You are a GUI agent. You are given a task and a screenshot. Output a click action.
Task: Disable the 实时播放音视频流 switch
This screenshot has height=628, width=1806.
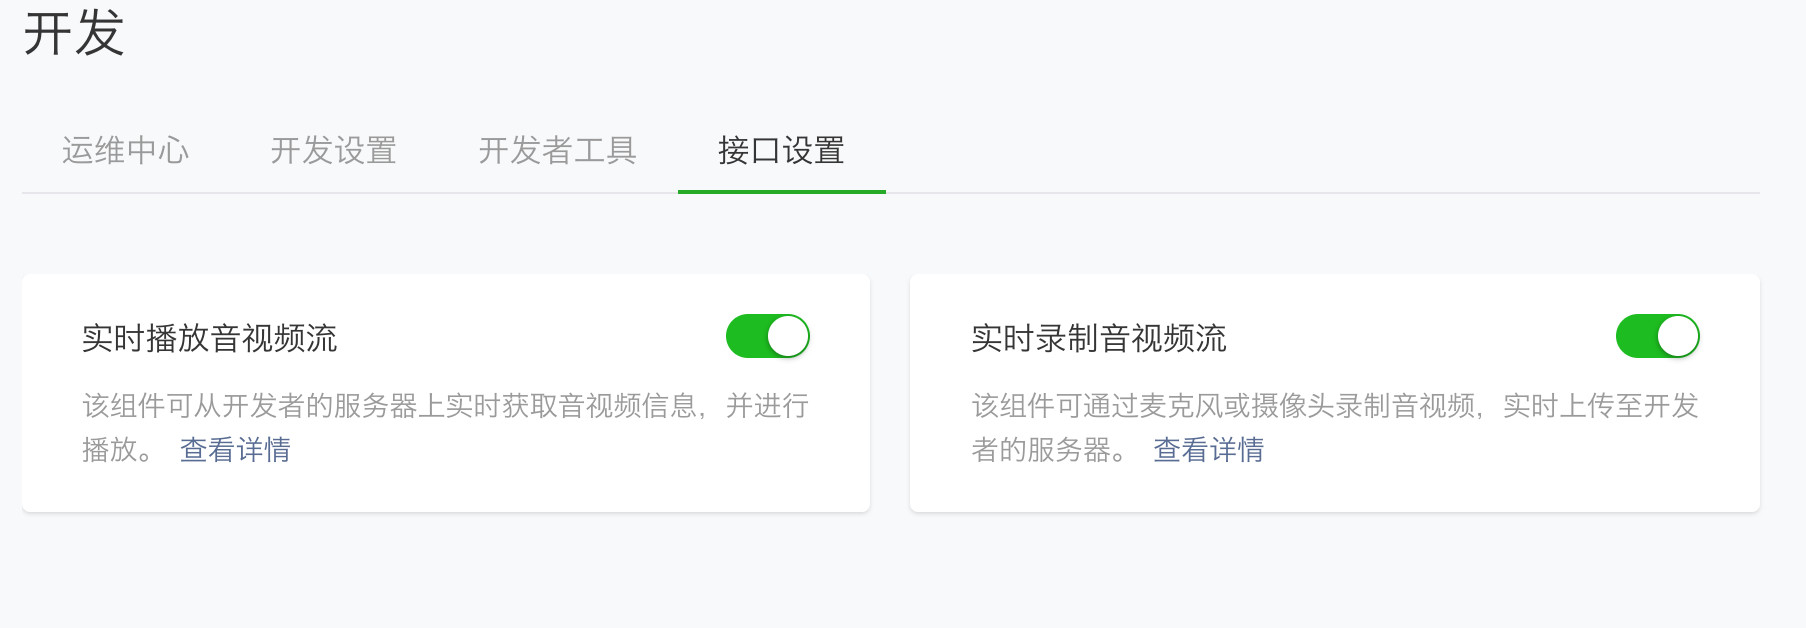[x=768, y=336]
